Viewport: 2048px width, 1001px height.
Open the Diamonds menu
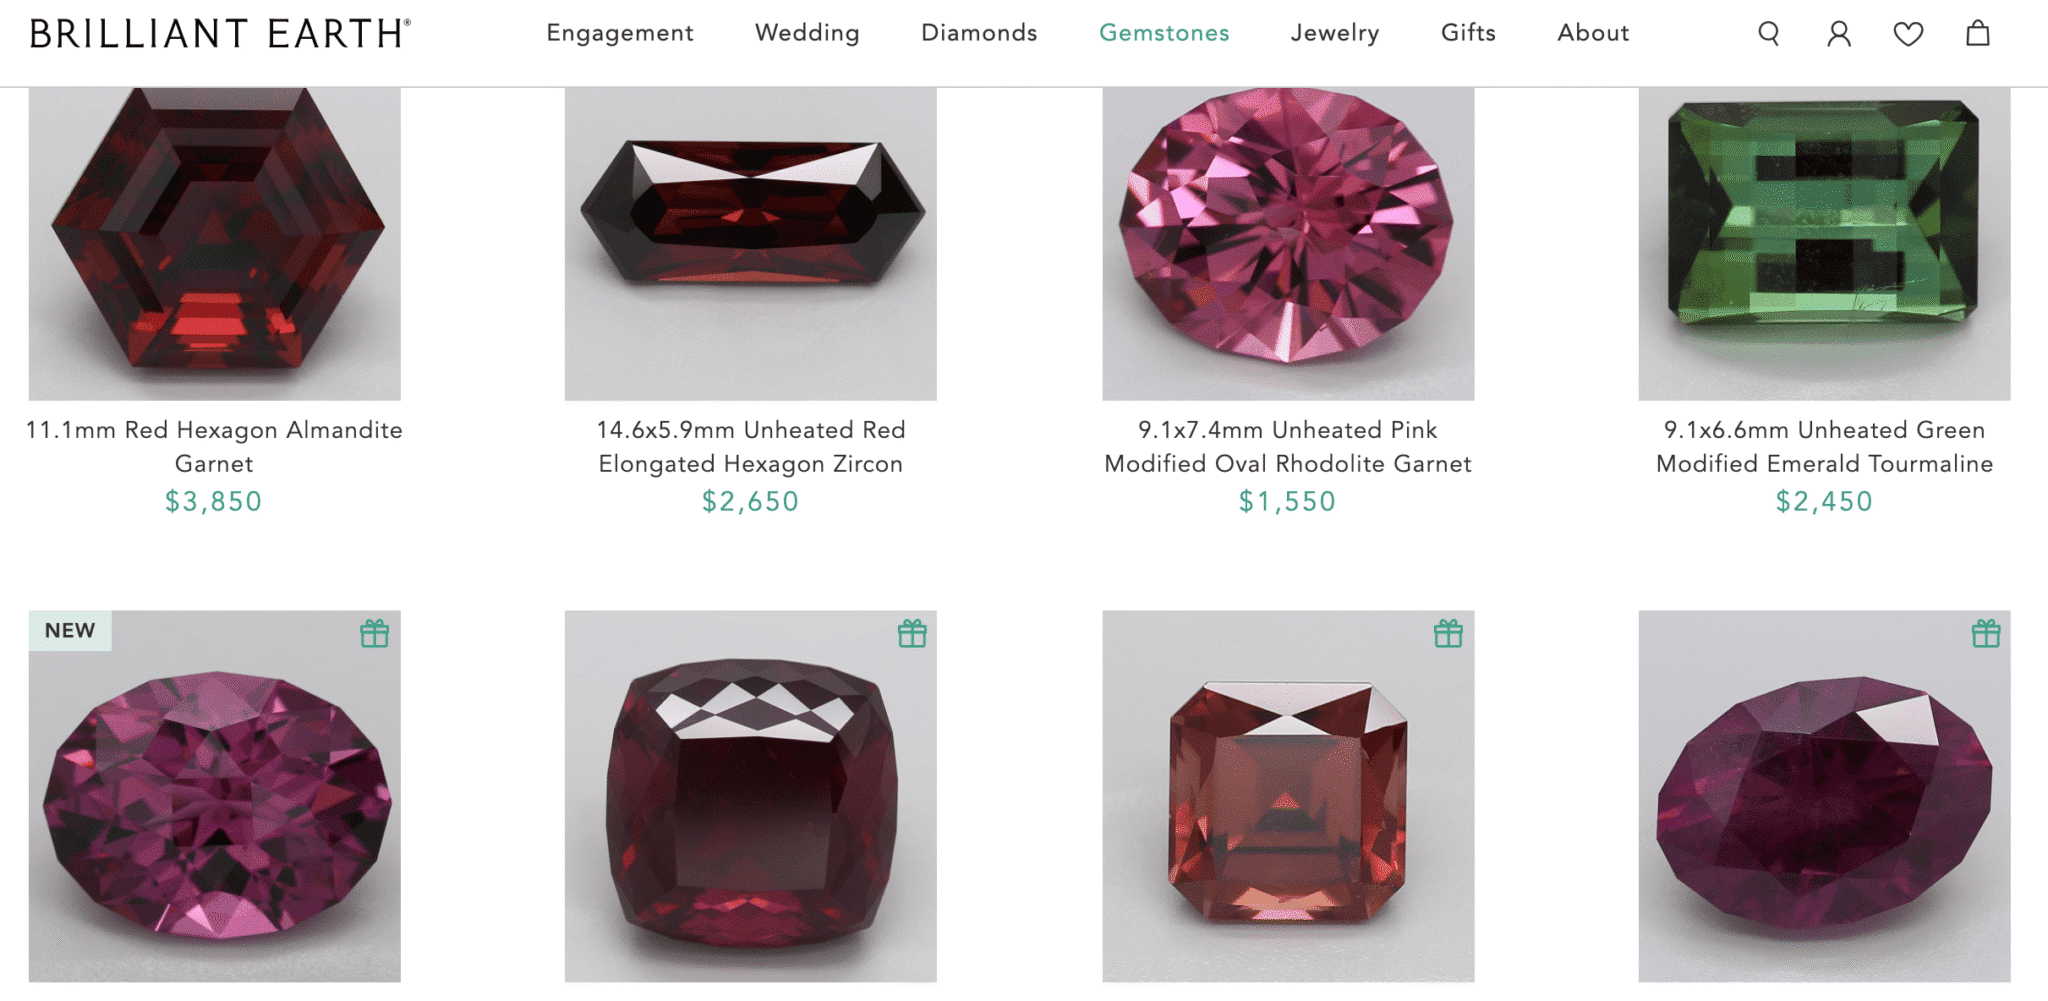(x=979, y=33)
